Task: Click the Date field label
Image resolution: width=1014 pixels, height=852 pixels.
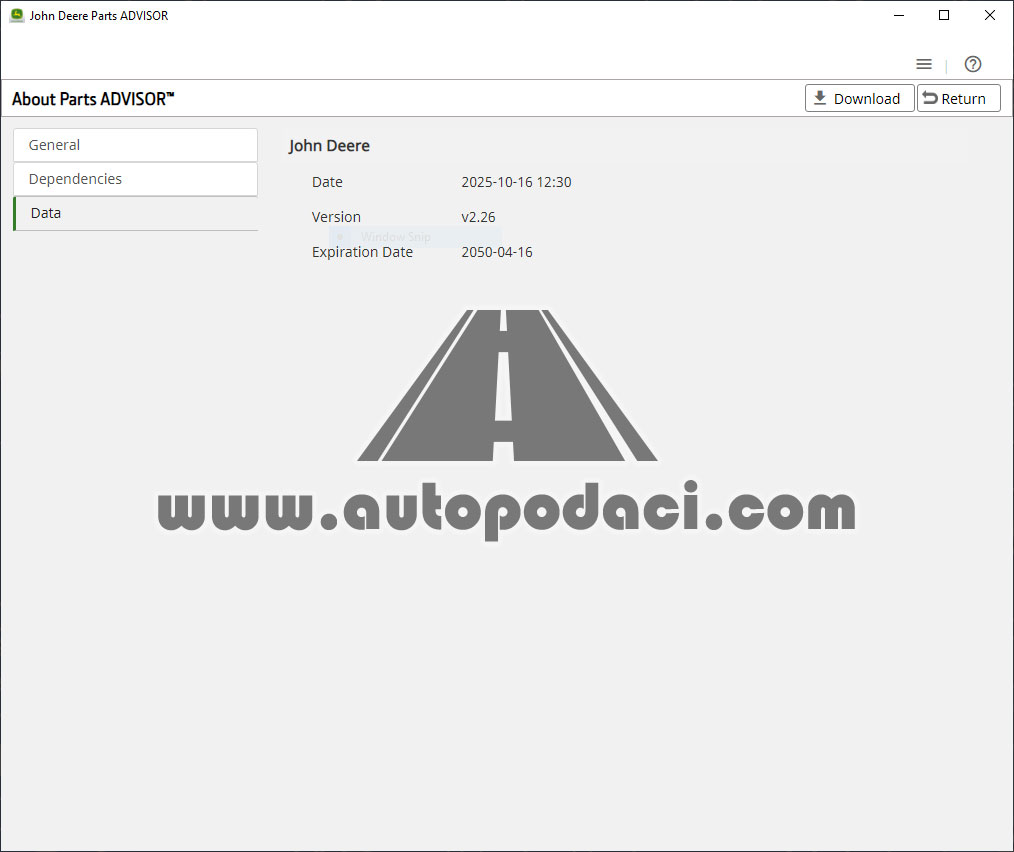Action: pos(327,182)
